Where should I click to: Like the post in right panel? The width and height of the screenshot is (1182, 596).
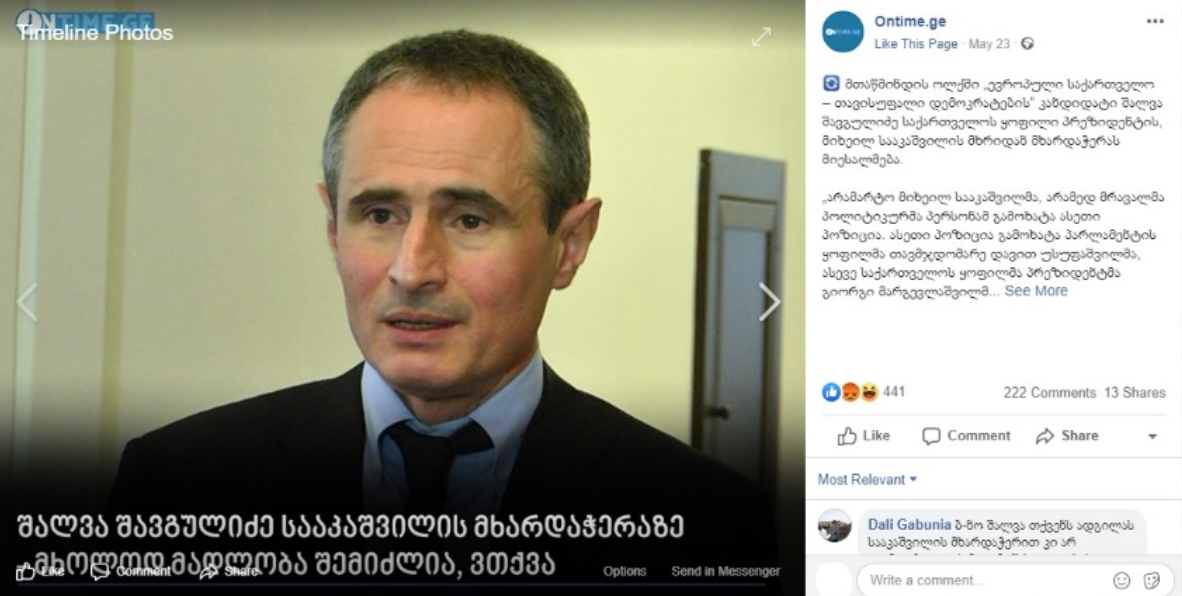point(864,436)
